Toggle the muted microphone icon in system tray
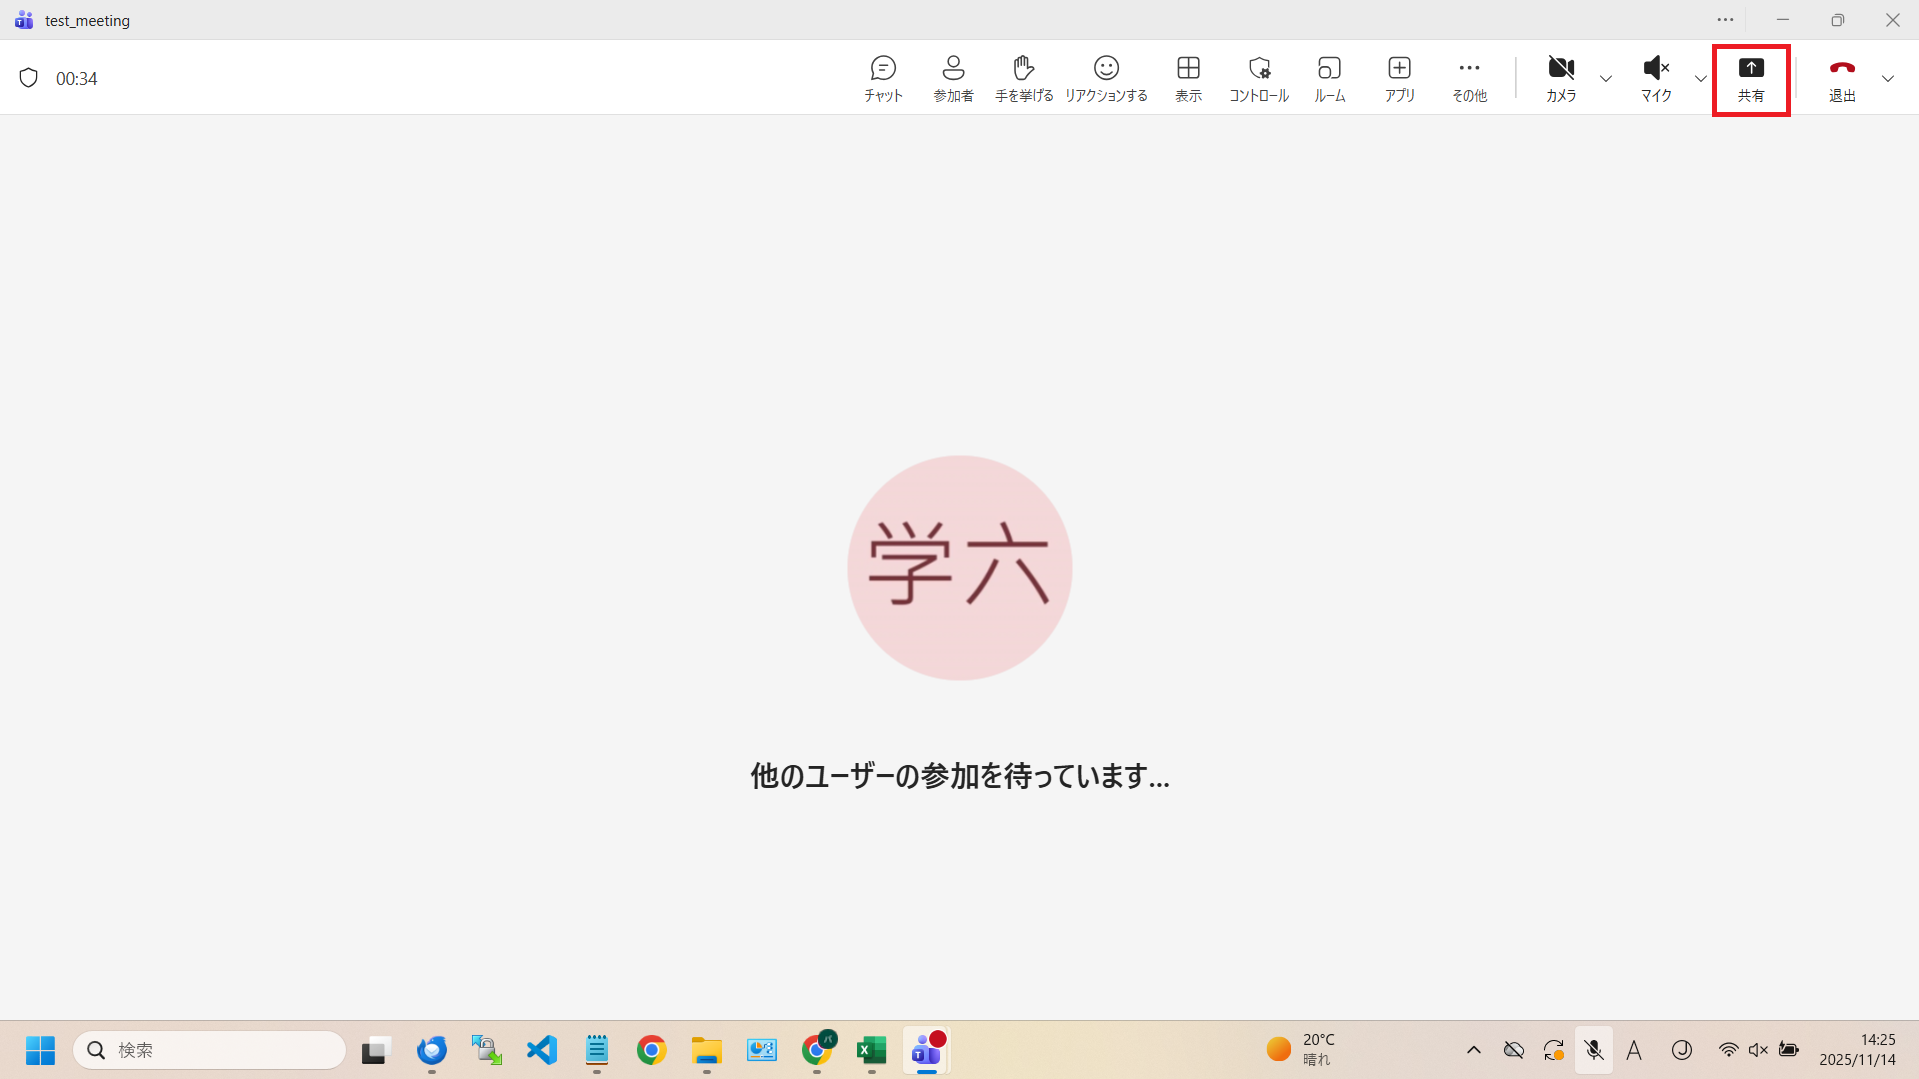 click(x=1594, y=1050)
